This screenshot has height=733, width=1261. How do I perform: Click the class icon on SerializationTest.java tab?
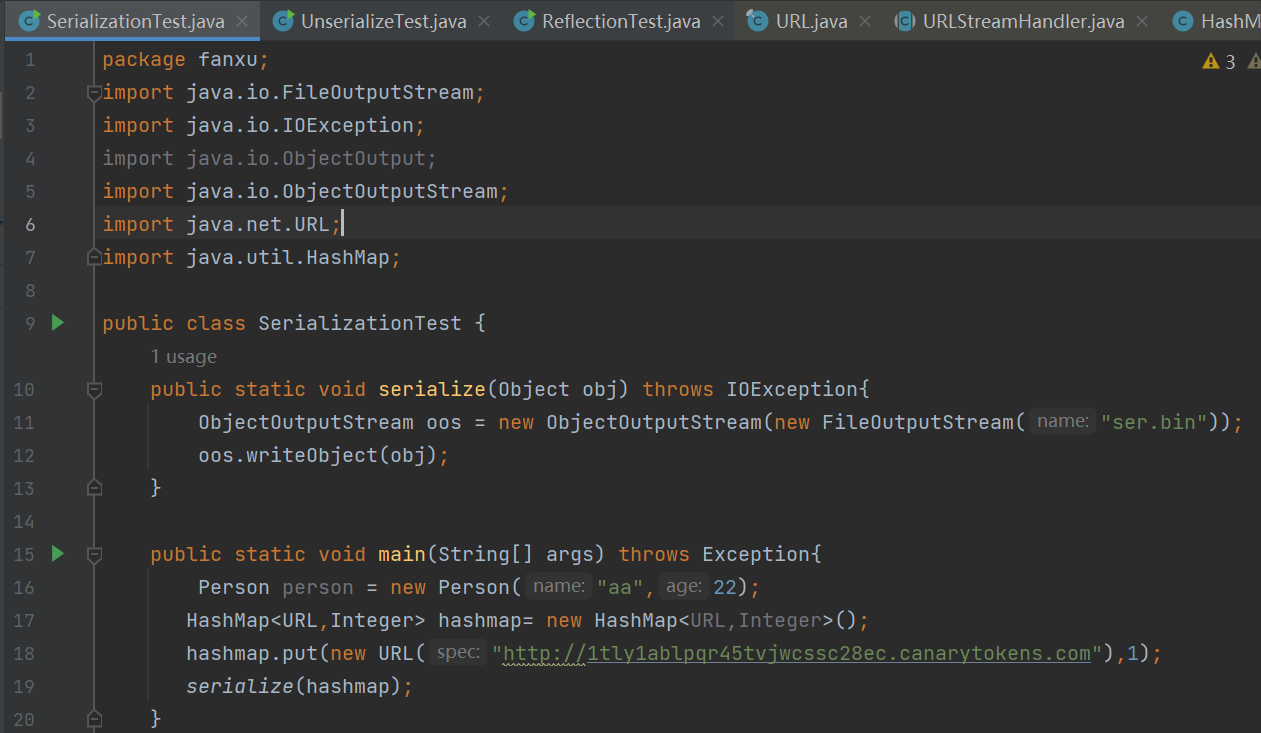[x=29, y=21]
